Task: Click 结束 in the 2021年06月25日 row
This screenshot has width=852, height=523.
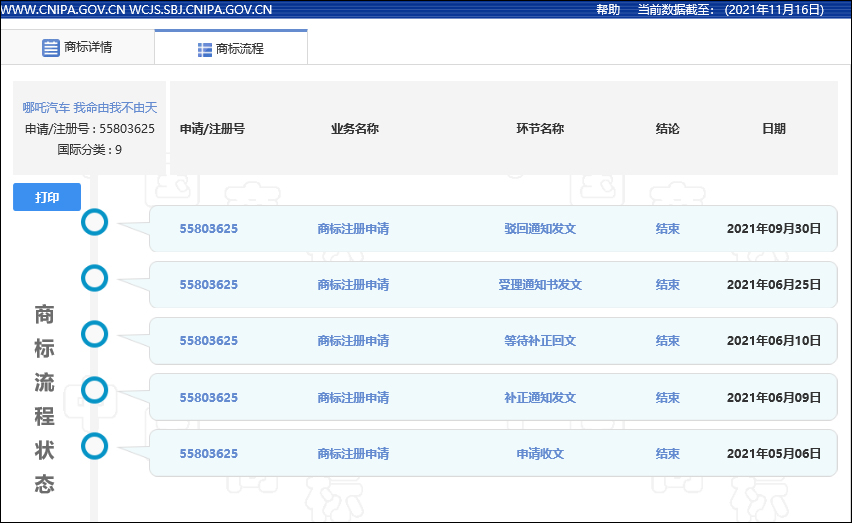Action: tap(667, 285)
